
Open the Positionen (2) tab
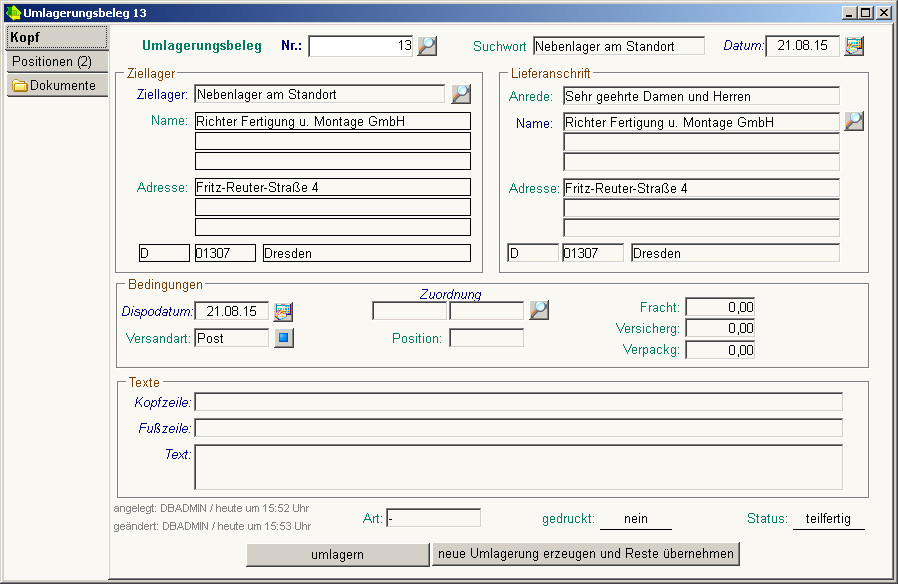click(57, 61)
